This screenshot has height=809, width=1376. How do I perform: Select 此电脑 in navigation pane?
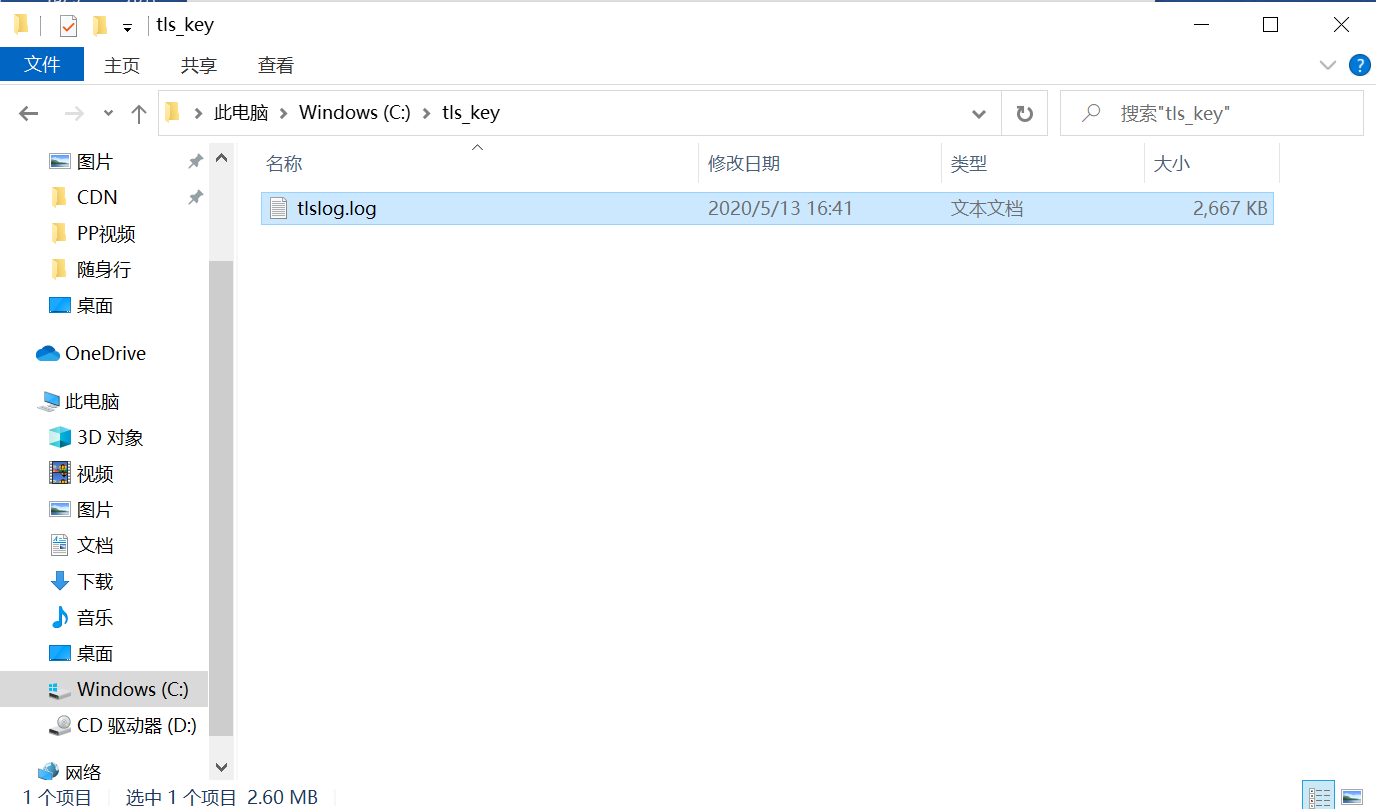pyautogui.click(x=92, y=401)
